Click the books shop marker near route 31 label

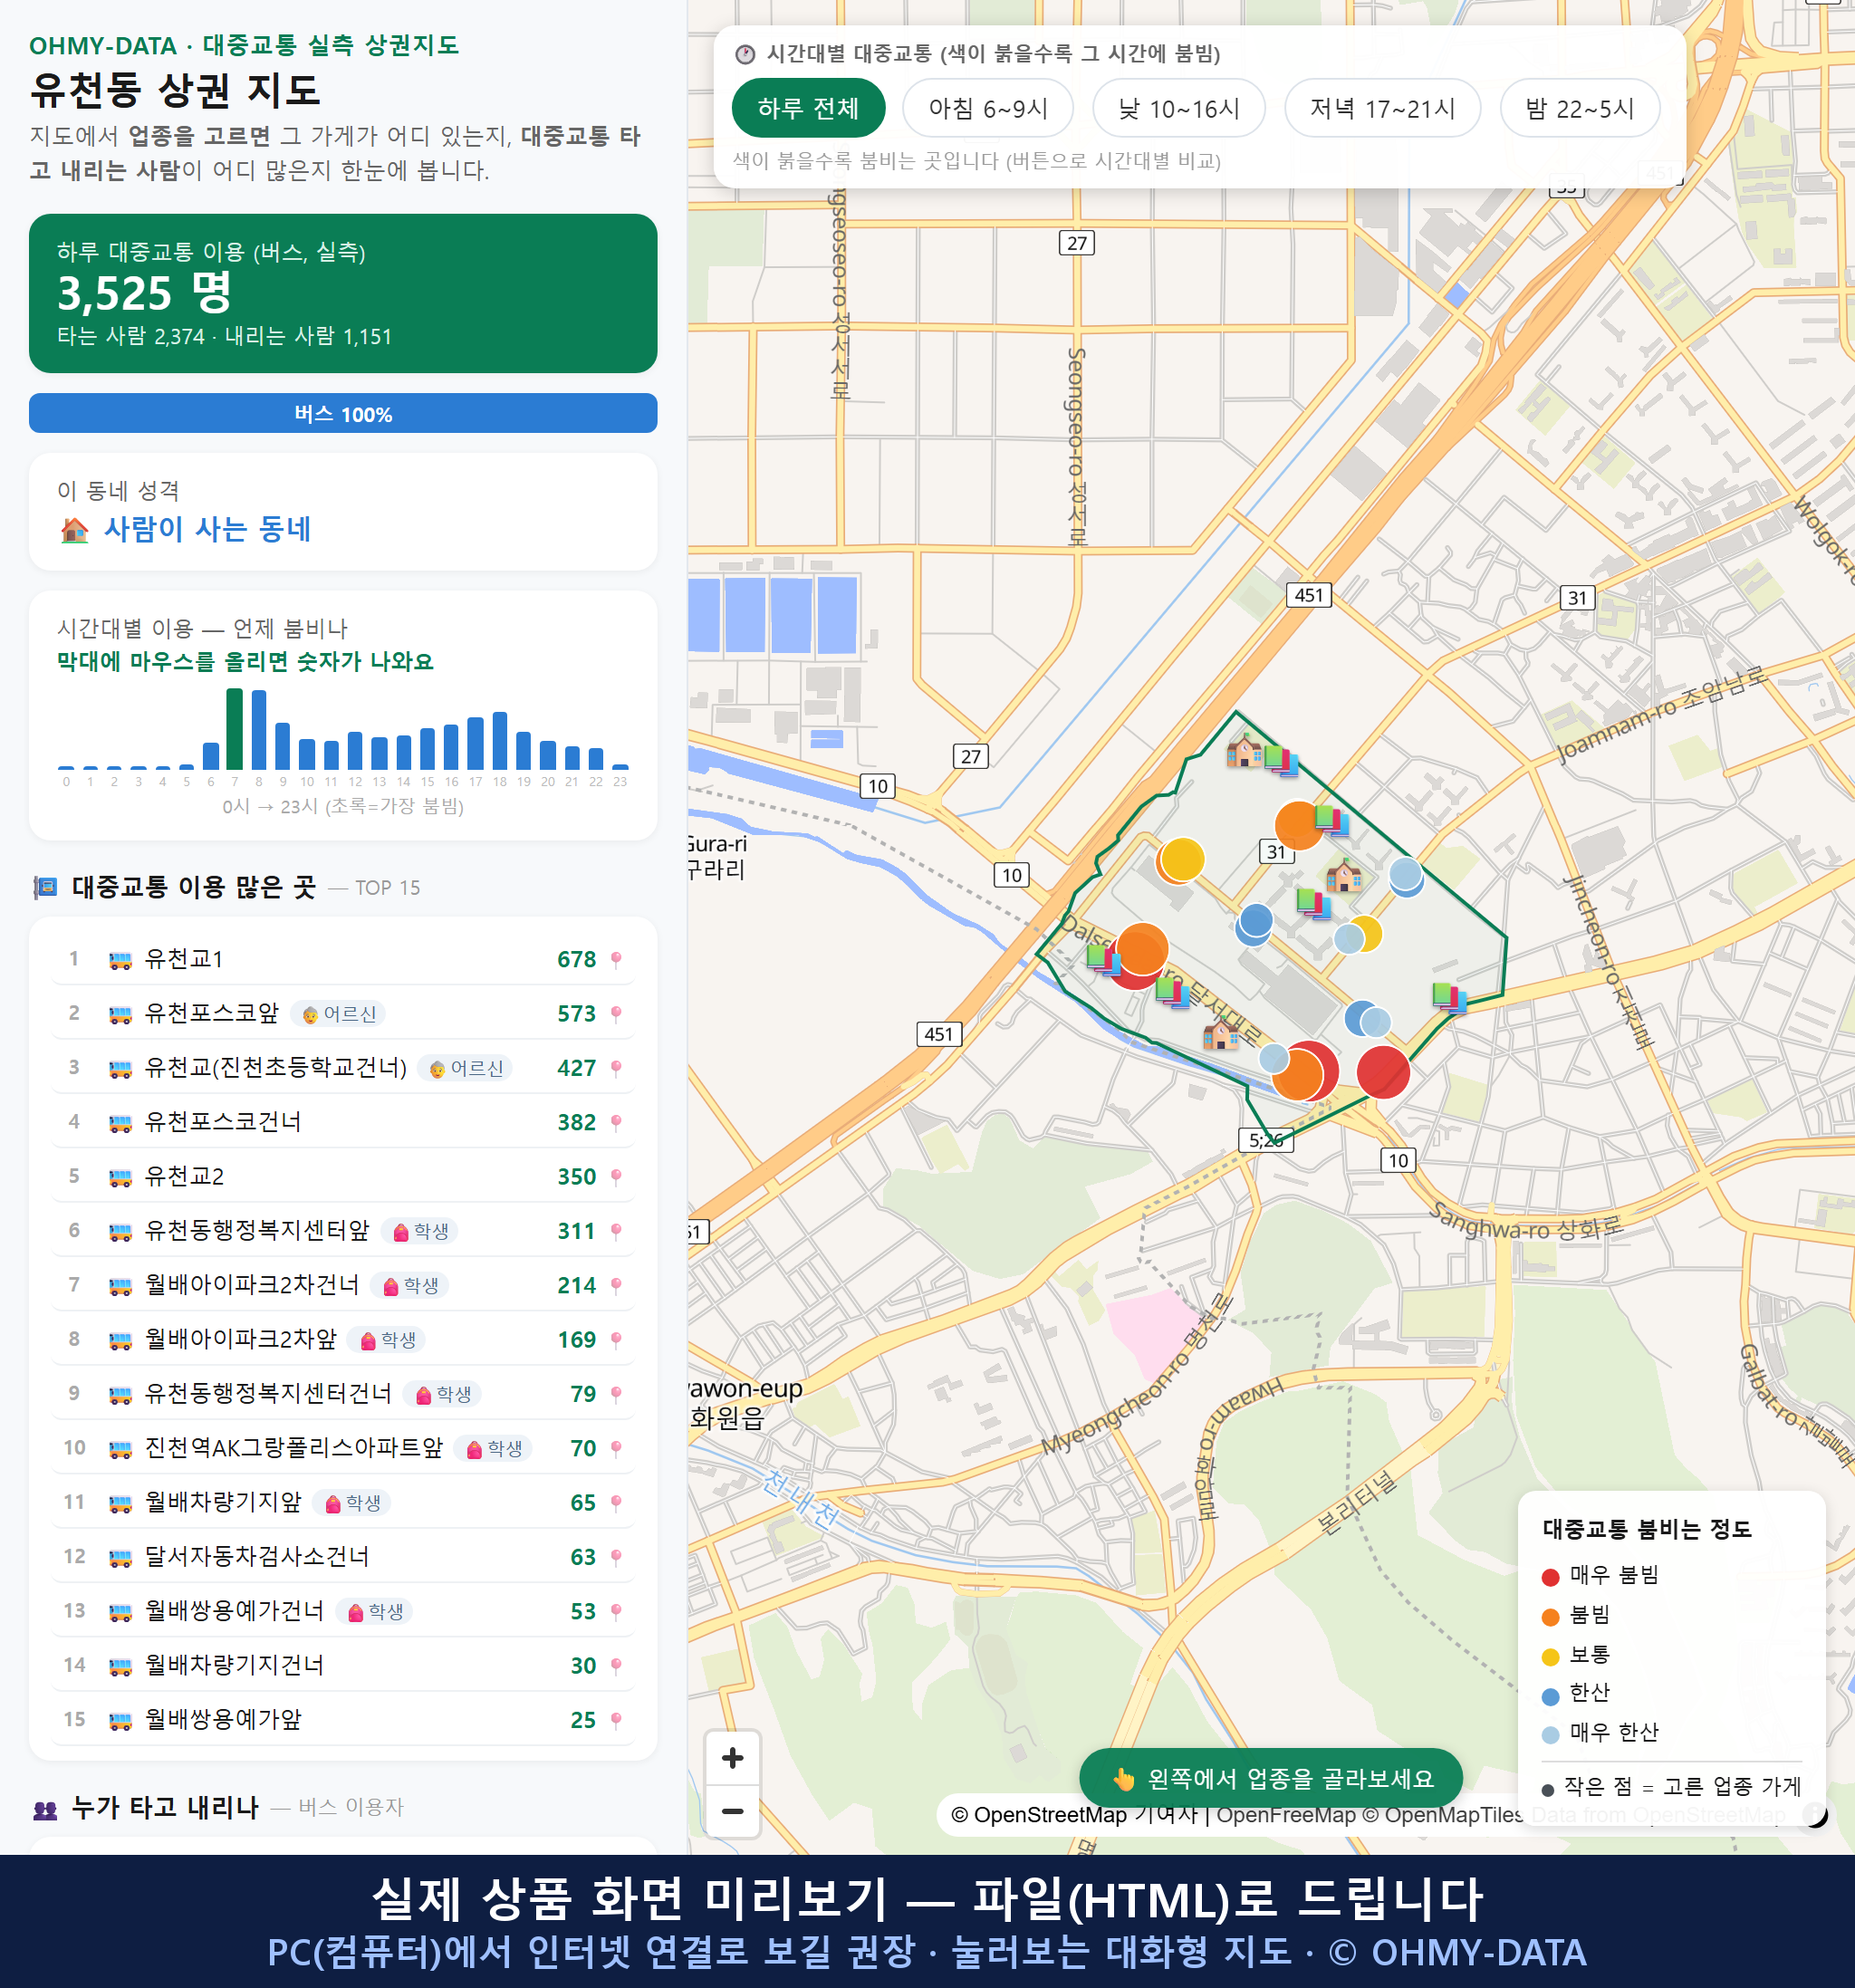click(1332, 820)
